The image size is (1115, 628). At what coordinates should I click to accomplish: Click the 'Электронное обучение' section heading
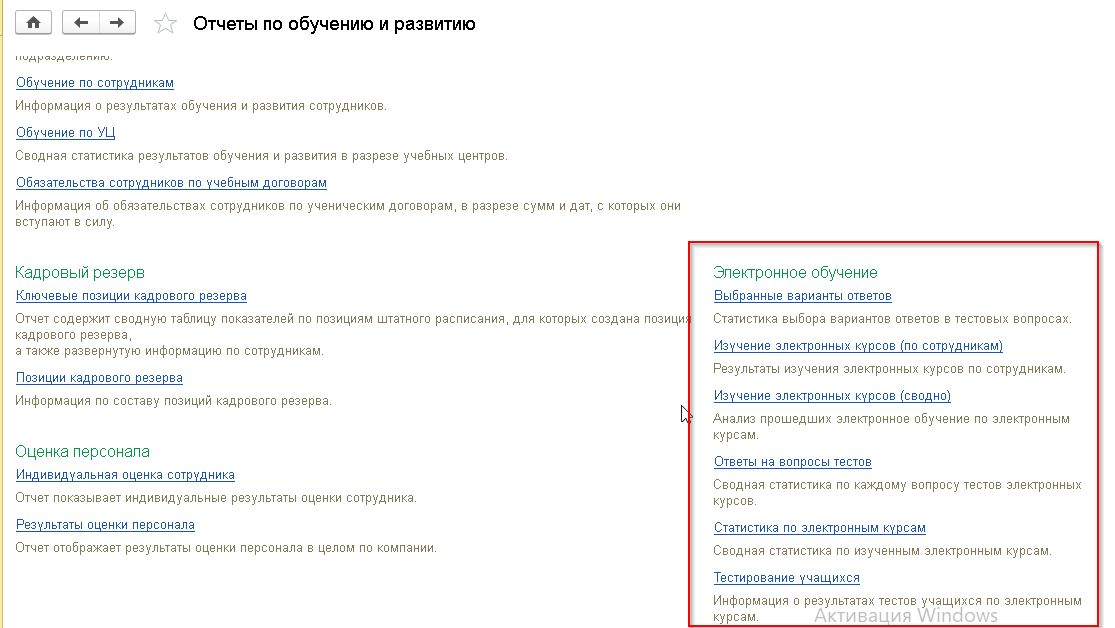pos(794,272)
